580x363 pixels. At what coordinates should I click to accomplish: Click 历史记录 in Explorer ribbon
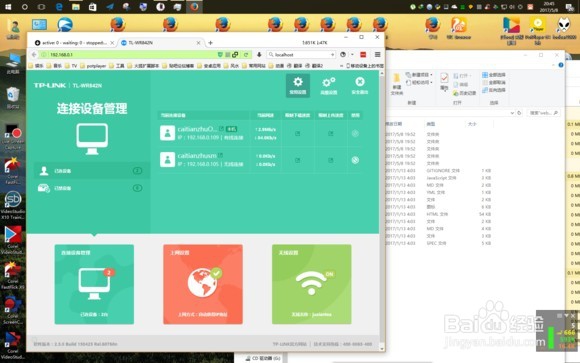(x=464, y=93)
